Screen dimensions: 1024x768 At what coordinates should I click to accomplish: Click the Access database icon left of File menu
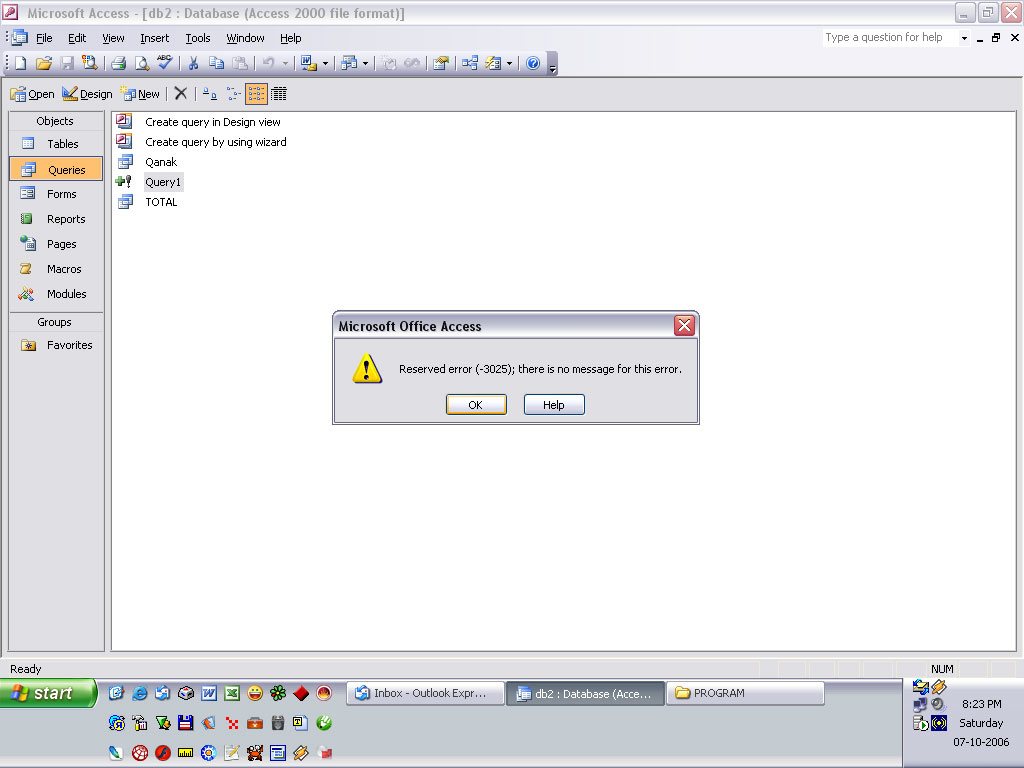[19, 38]
